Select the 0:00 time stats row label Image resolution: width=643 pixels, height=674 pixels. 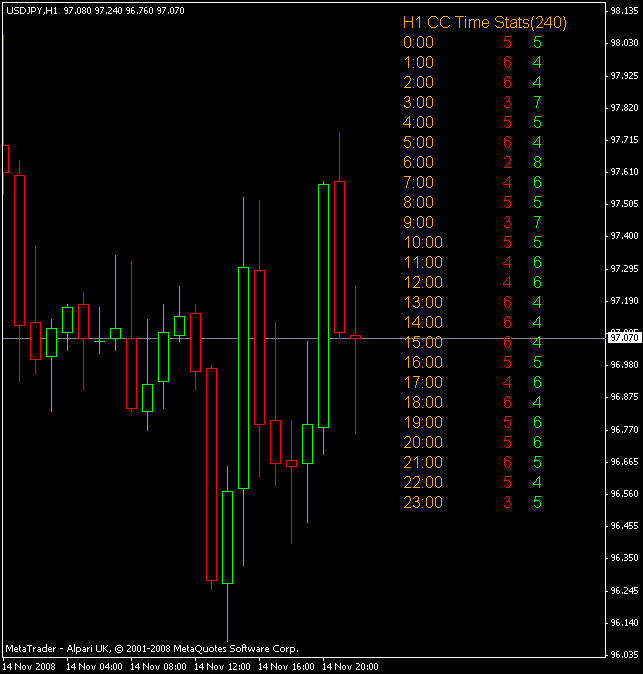point(418,43)
